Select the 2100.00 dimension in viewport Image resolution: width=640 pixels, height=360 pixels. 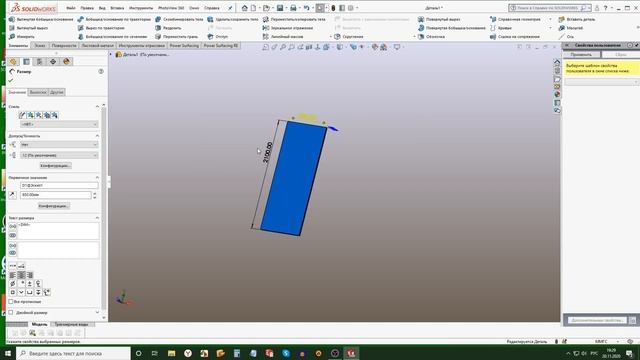click(267, 152)
